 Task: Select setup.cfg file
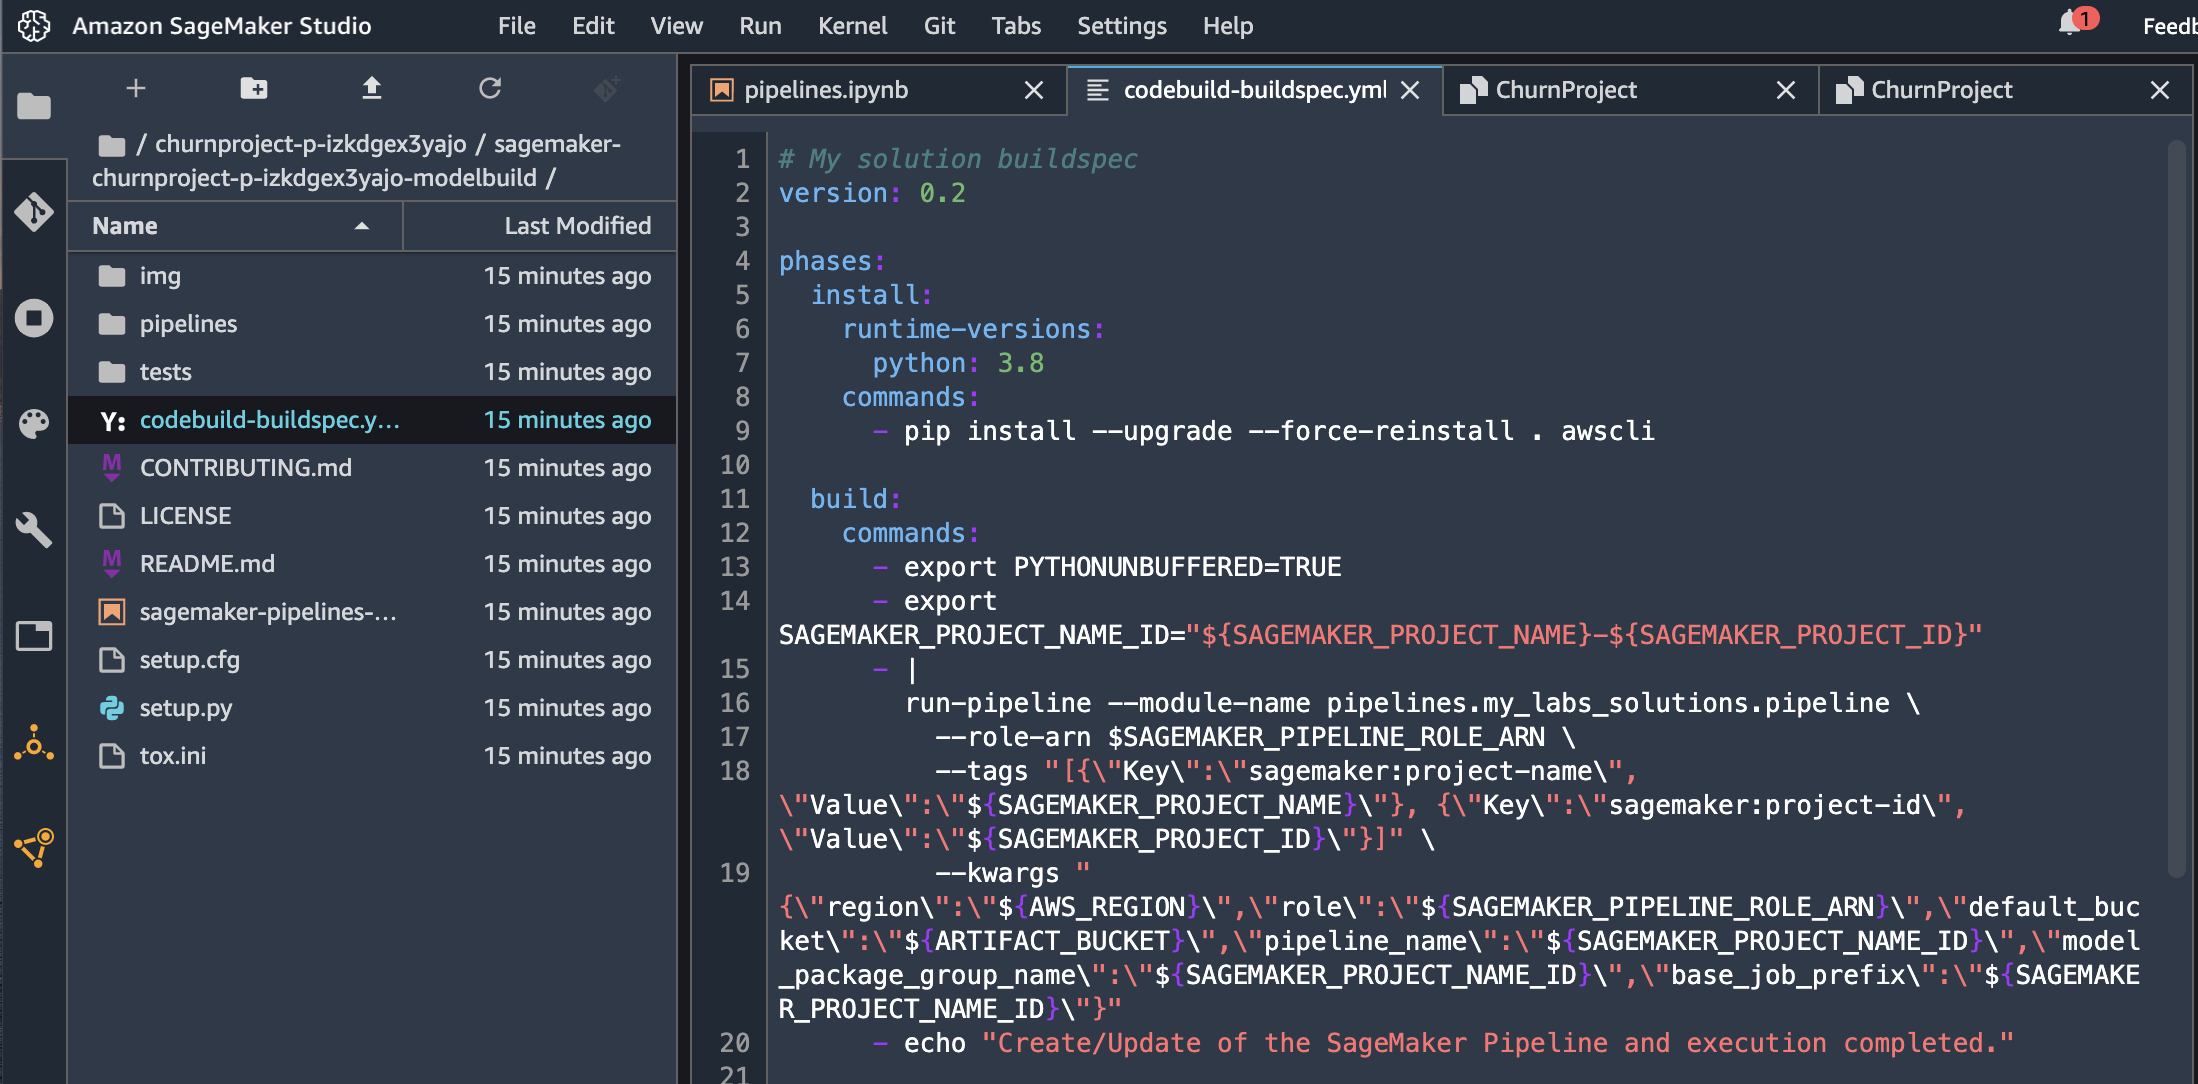tap(372, 660)
